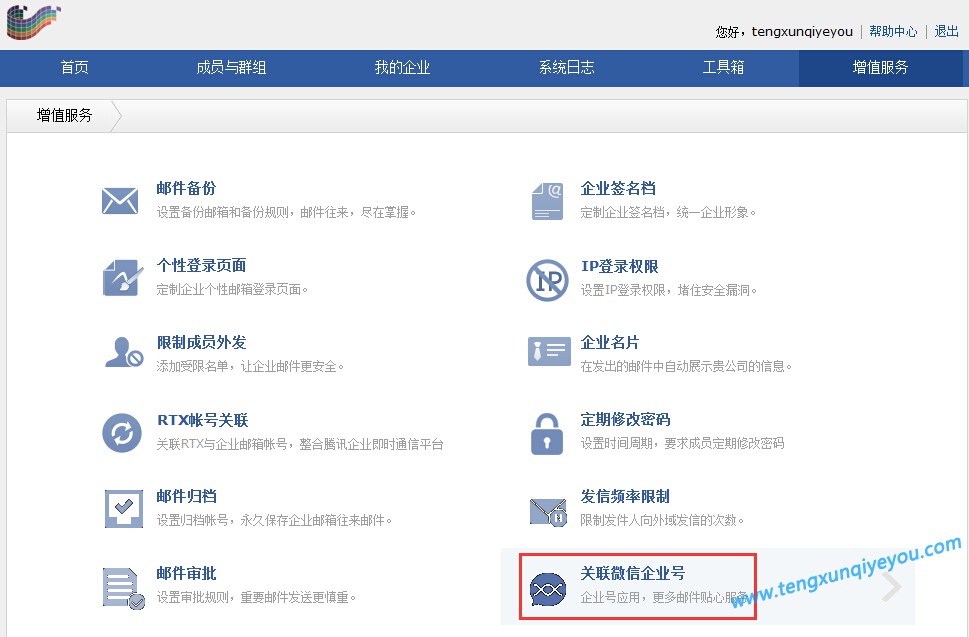The width and height of the screenshot is (969, 637).
Task: Open the 企业签名档 title link
Action: coord(618,188)
